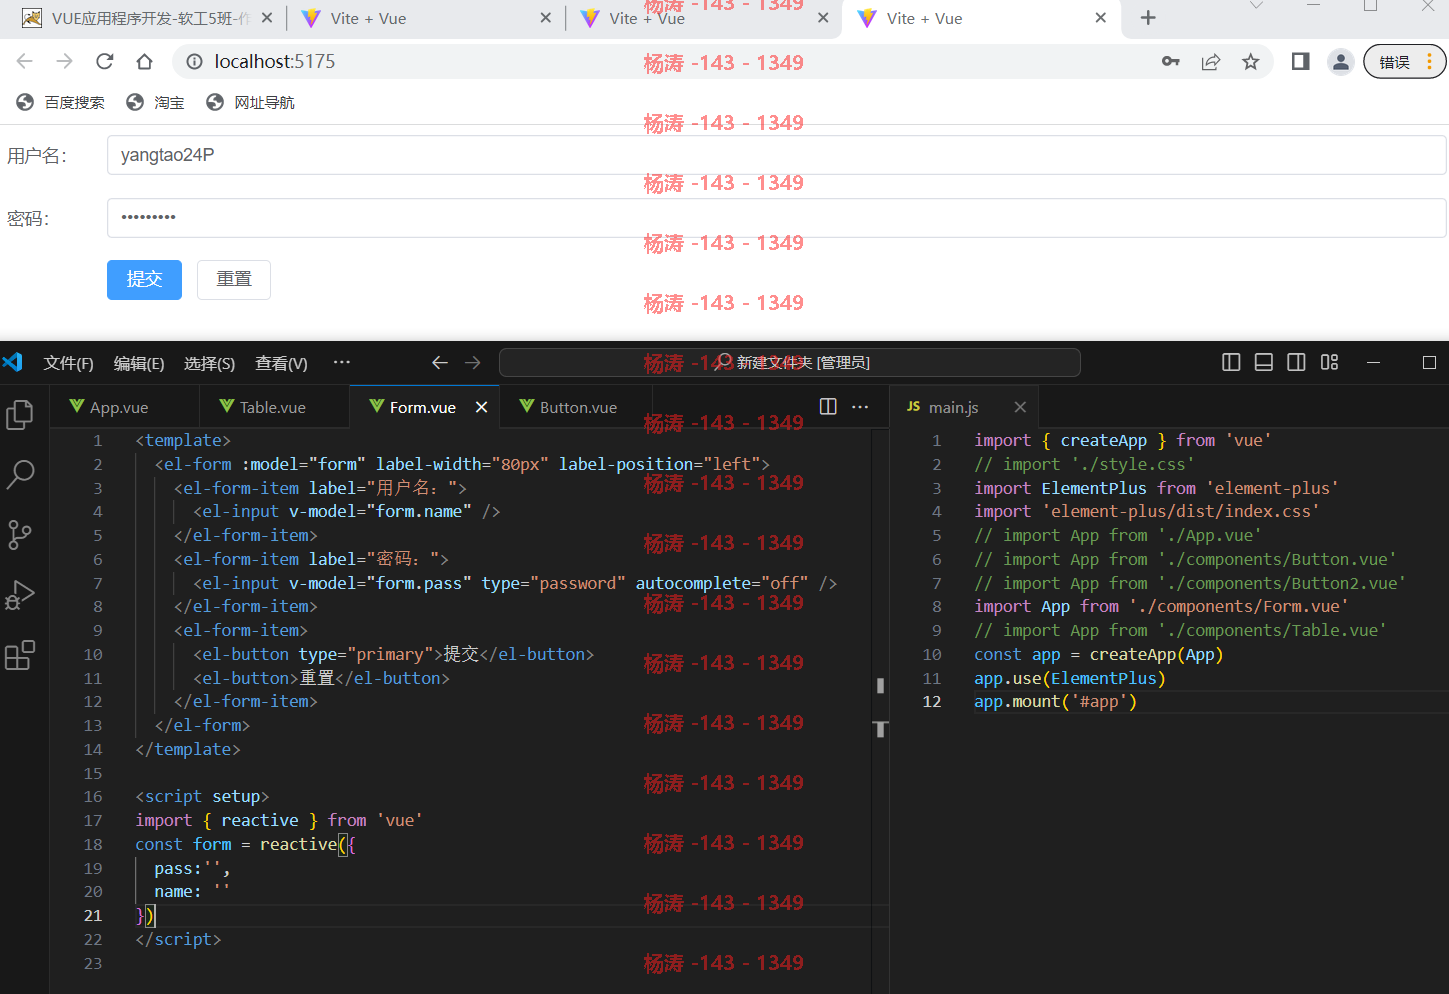Open 百度搜索 bookmark
This screenshot has width=1449, height=994.
click(61, 102)
